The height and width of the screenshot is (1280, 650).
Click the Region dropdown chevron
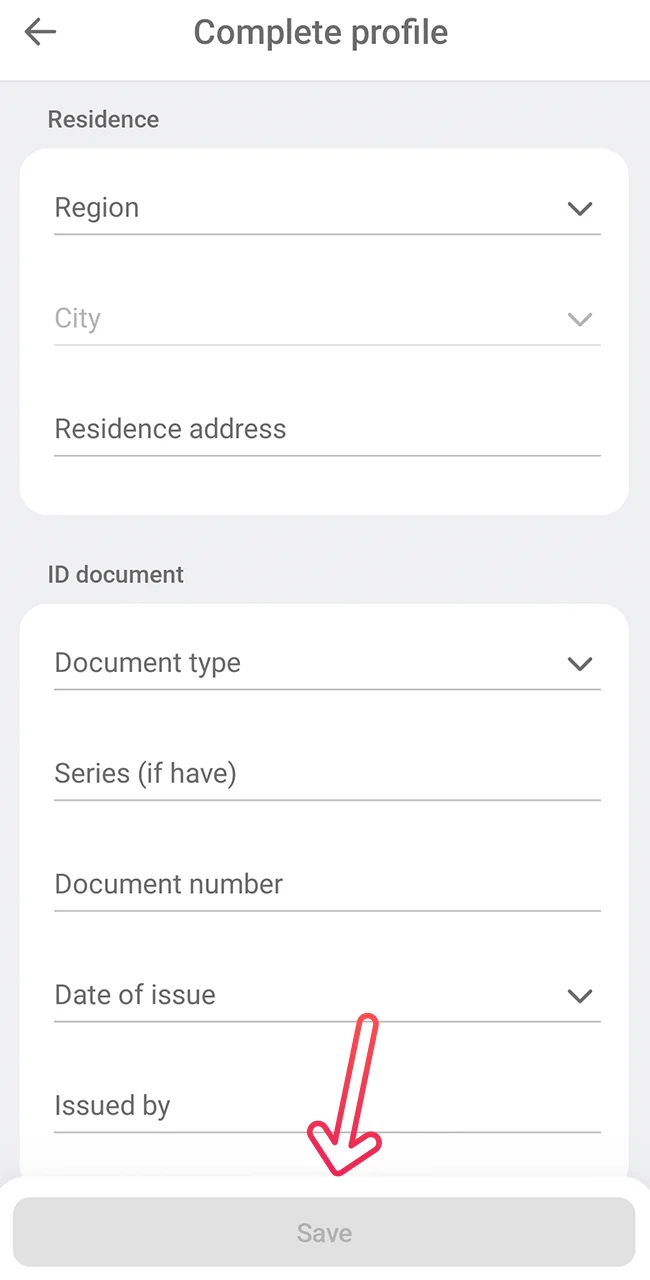tap(580, 208)
